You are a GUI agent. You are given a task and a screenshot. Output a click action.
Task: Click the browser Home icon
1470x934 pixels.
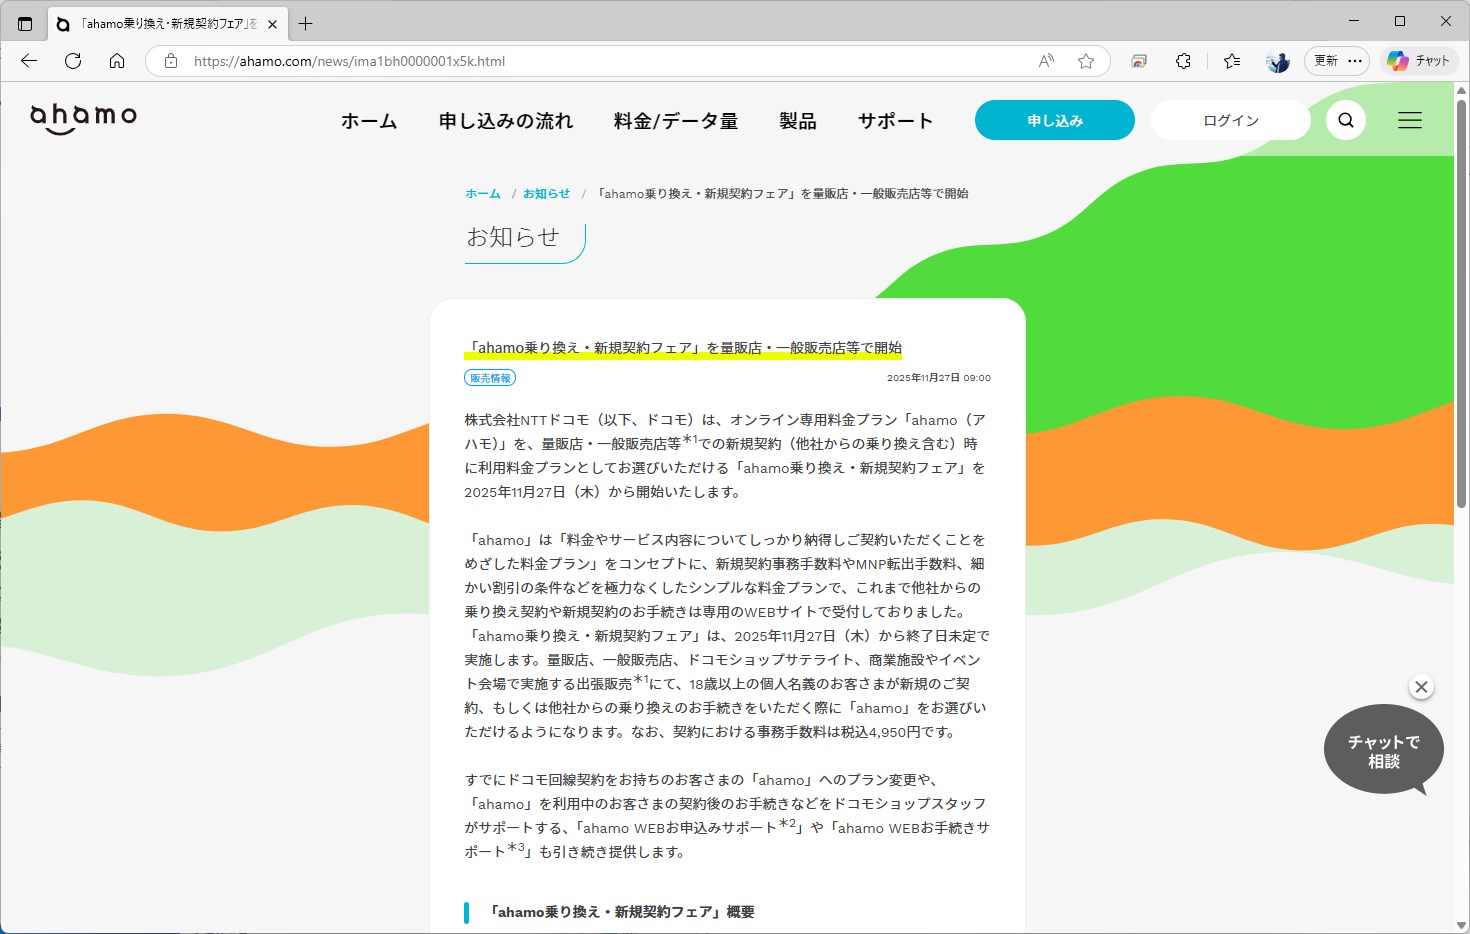[117, 61]
